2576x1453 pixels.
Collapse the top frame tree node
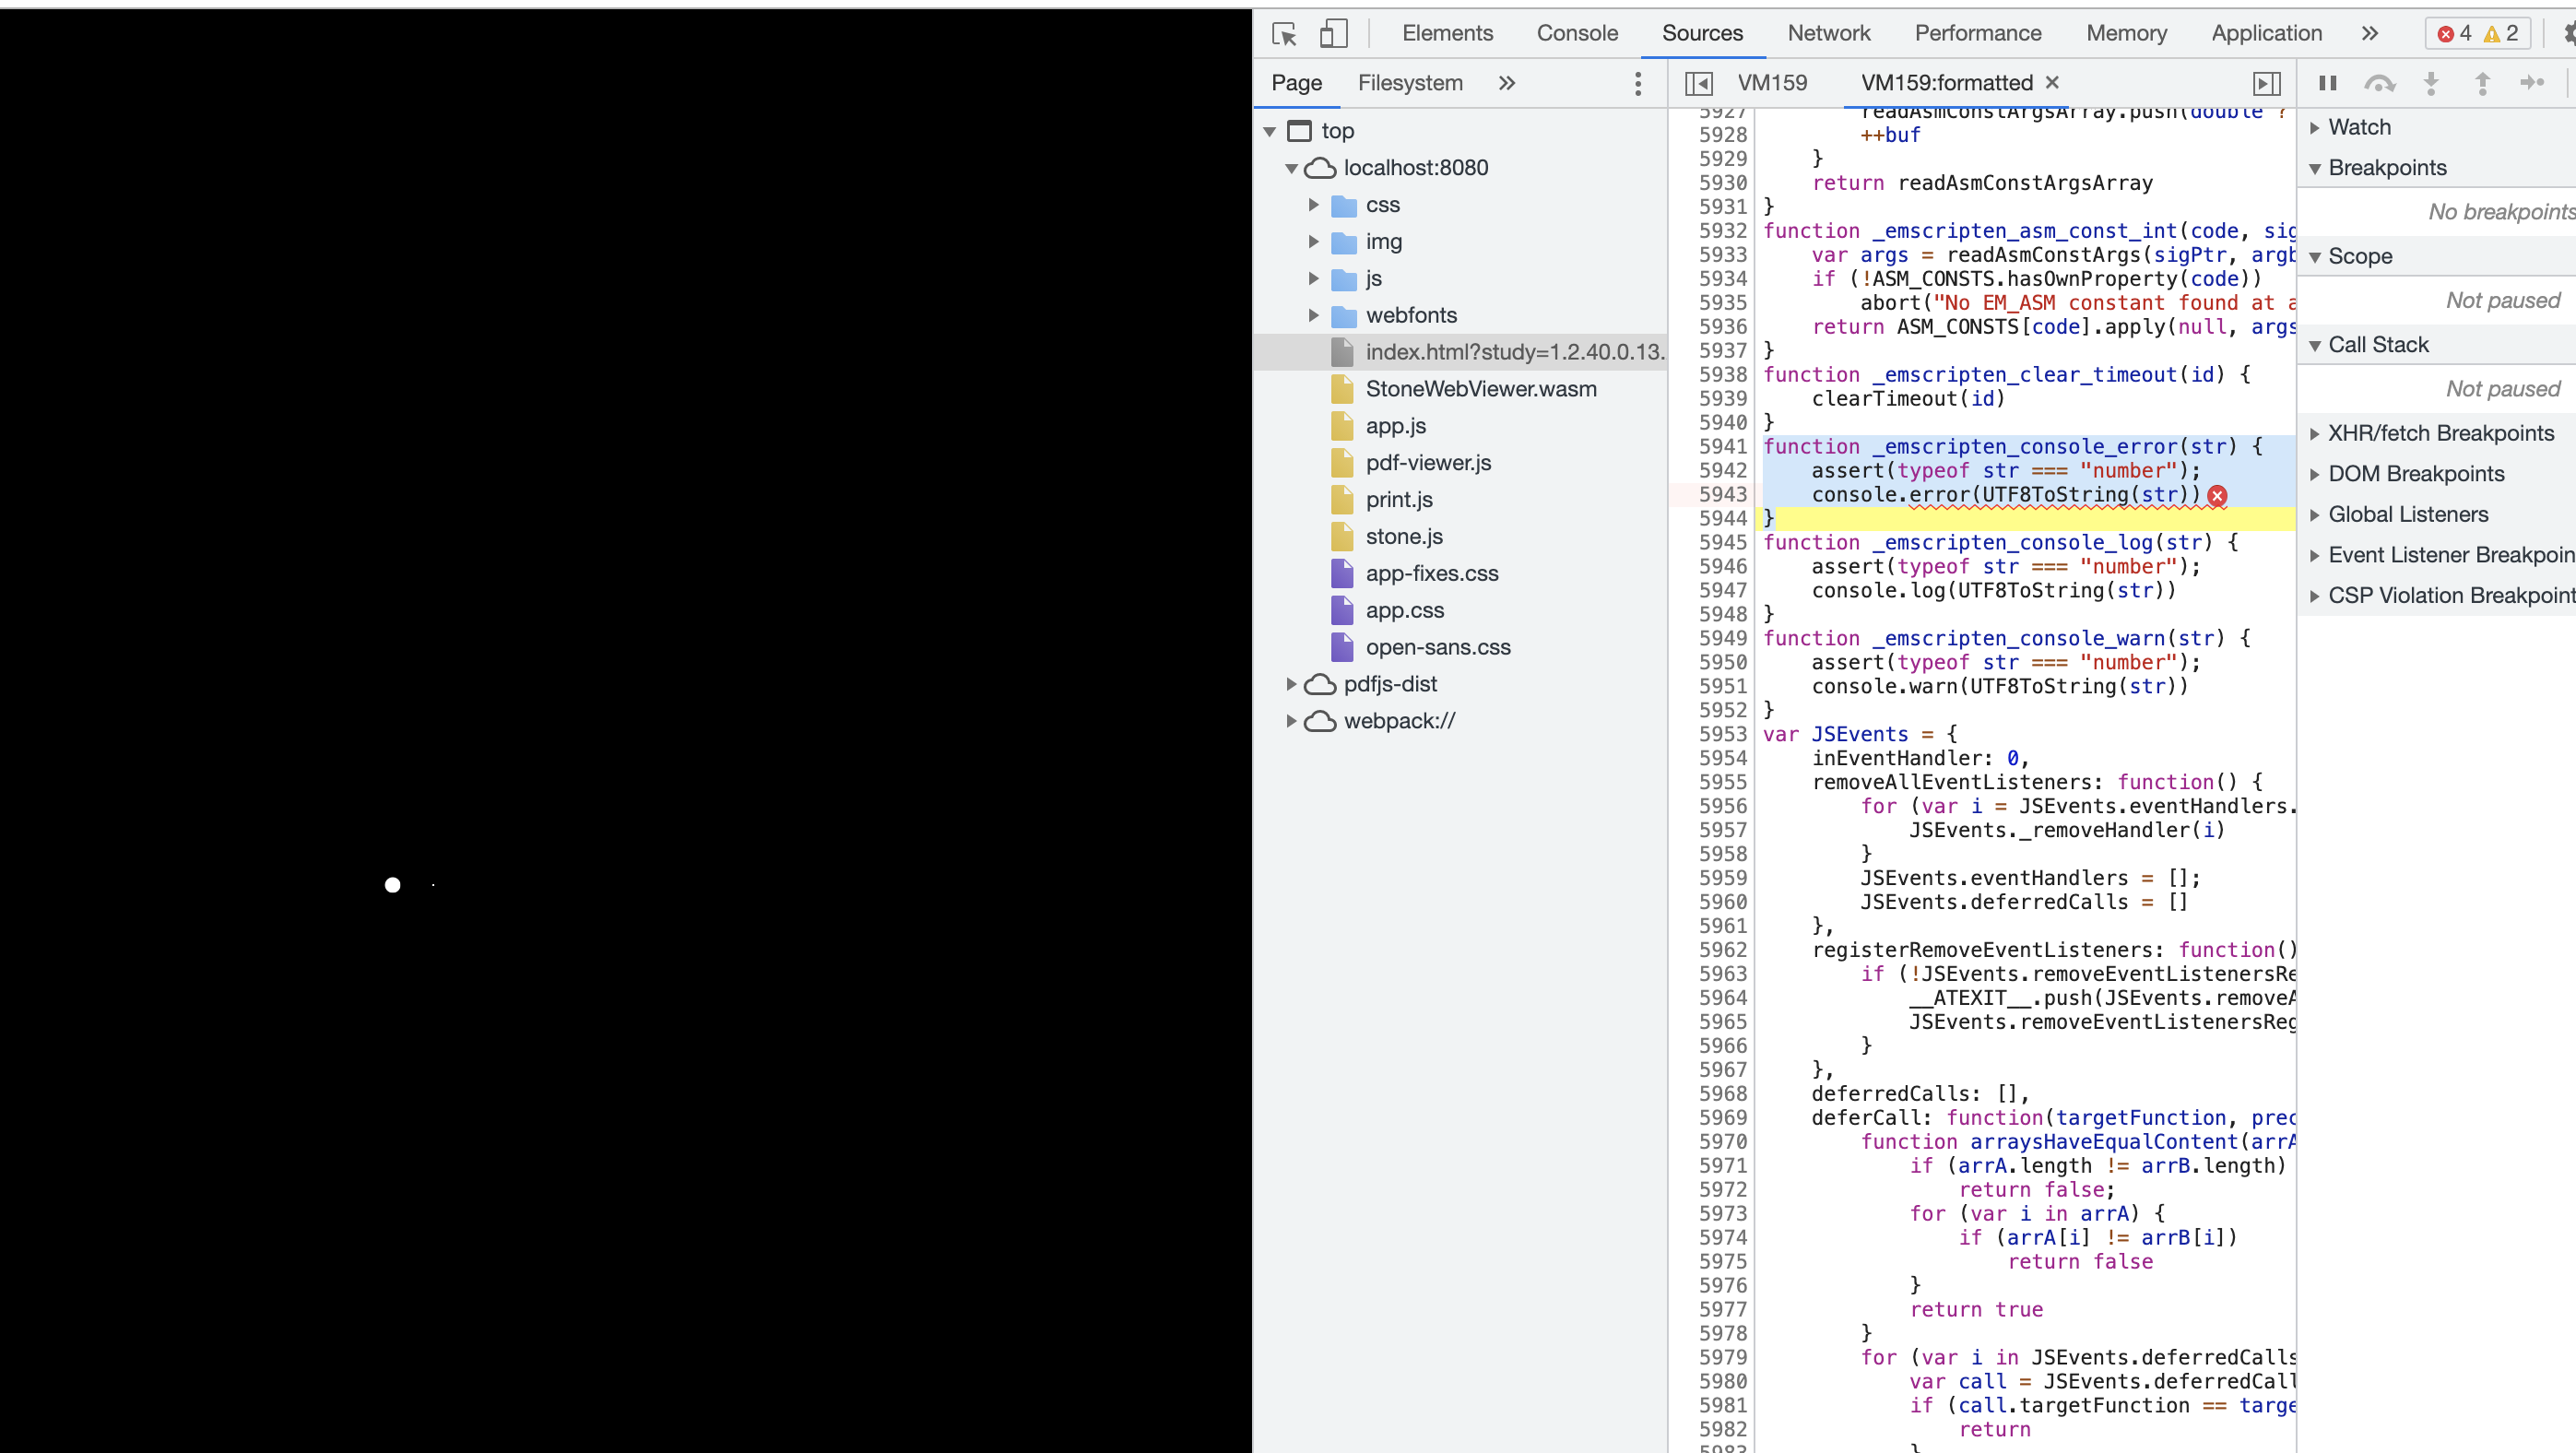1270,131
